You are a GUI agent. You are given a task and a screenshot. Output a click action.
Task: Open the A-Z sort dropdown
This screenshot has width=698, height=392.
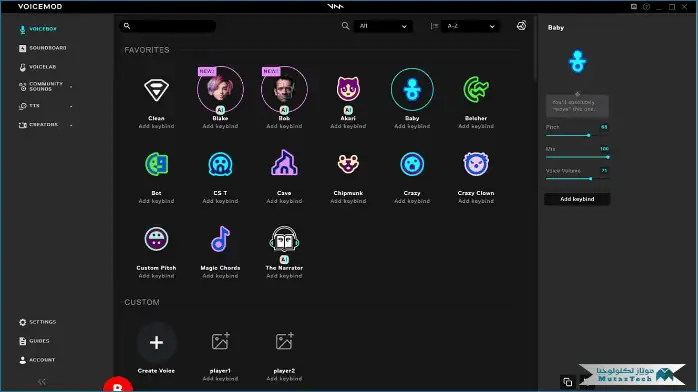tap(471, 26)
